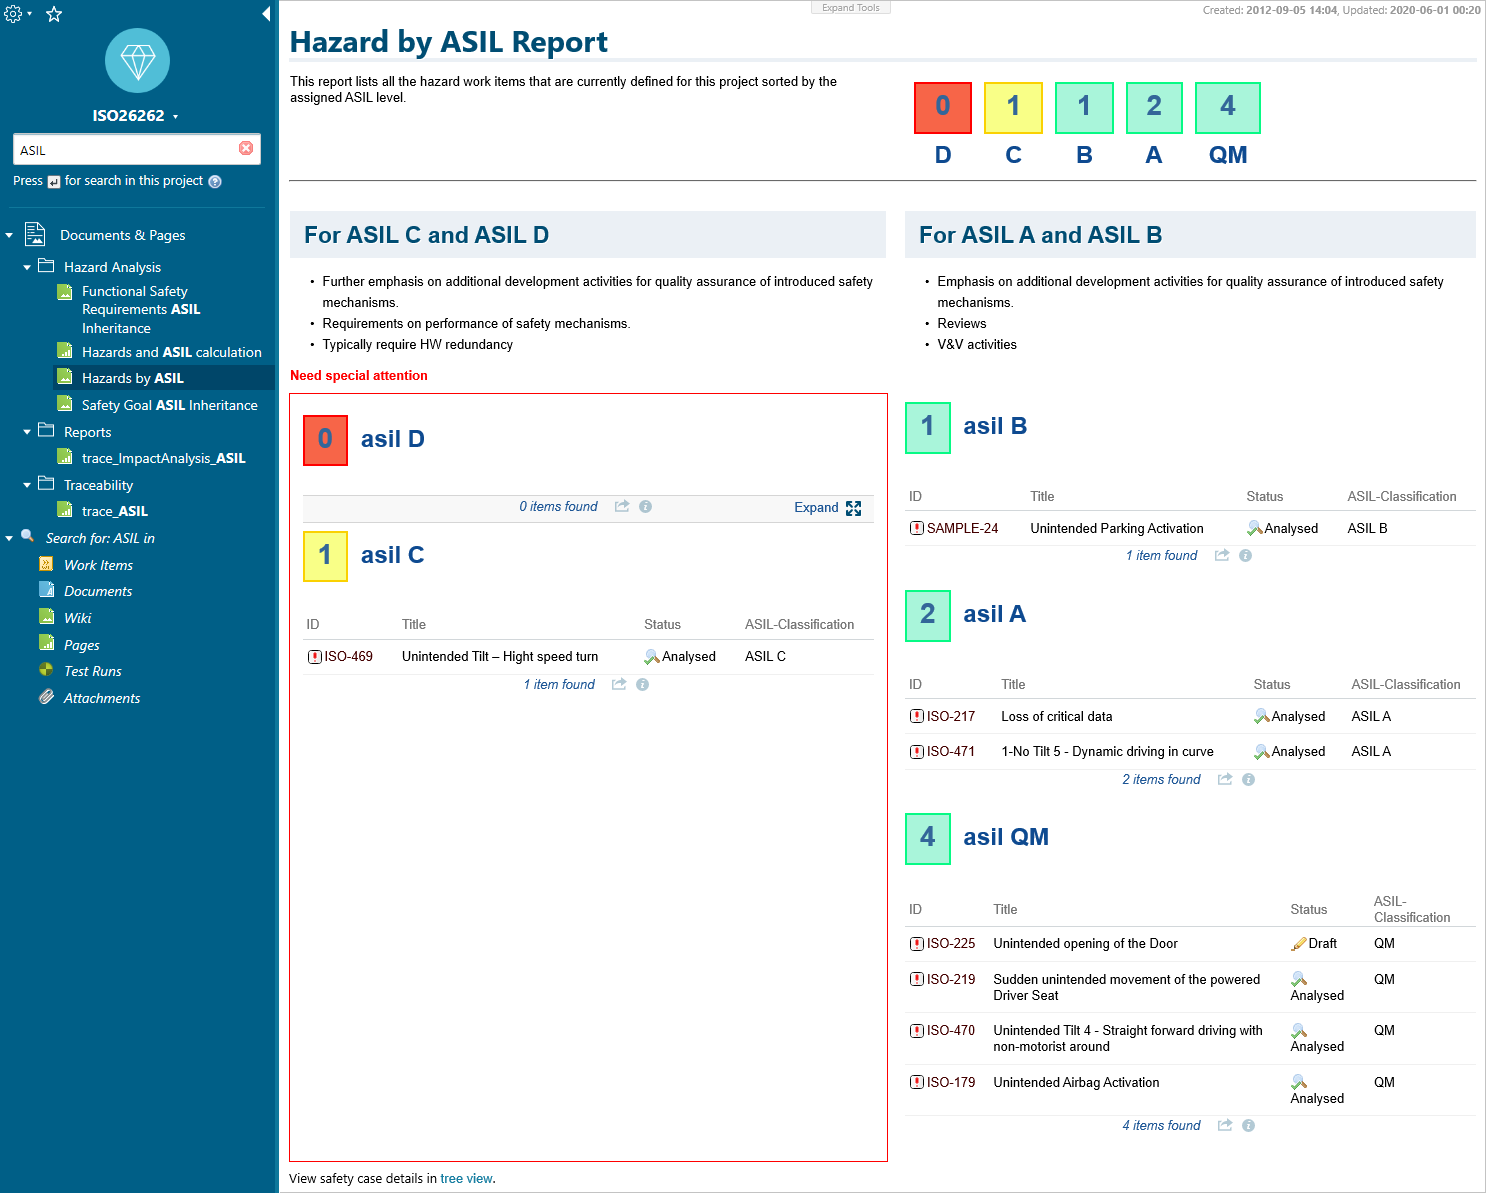Expand the asil D table
The height and width of the screenshot is (1193, 1486).
pyautogui.click(x=828, y=508)
